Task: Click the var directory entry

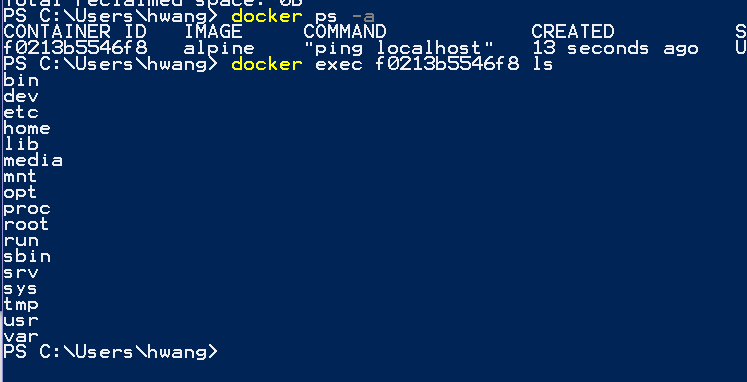Action: click(x=21, y=336)
